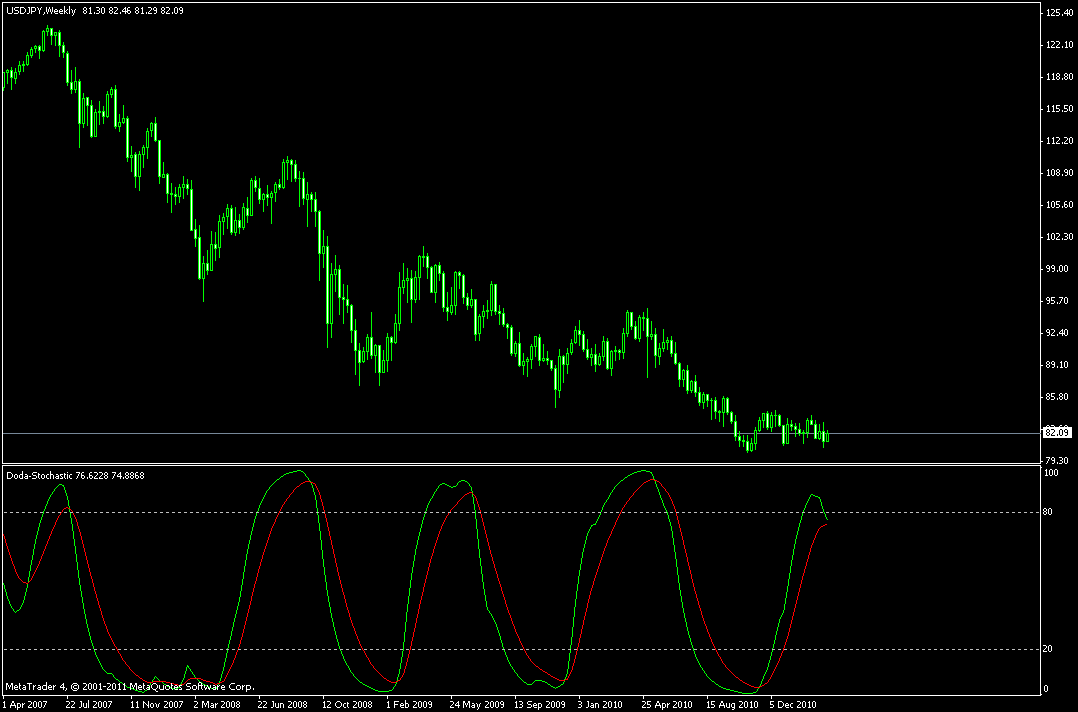
Task: Click the 118.80 price axis label
Action: click(x=1058, y=76)
